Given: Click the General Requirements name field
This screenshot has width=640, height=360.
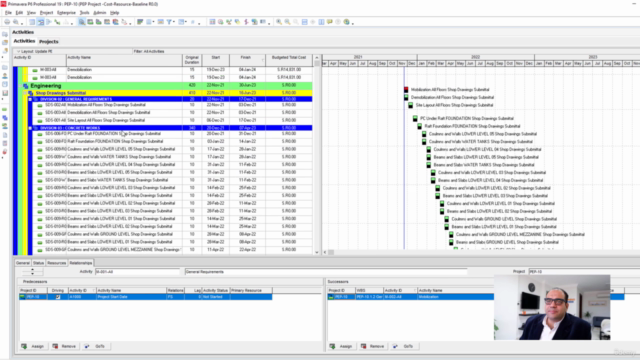Looking at the screenshot, I should 326,272.
